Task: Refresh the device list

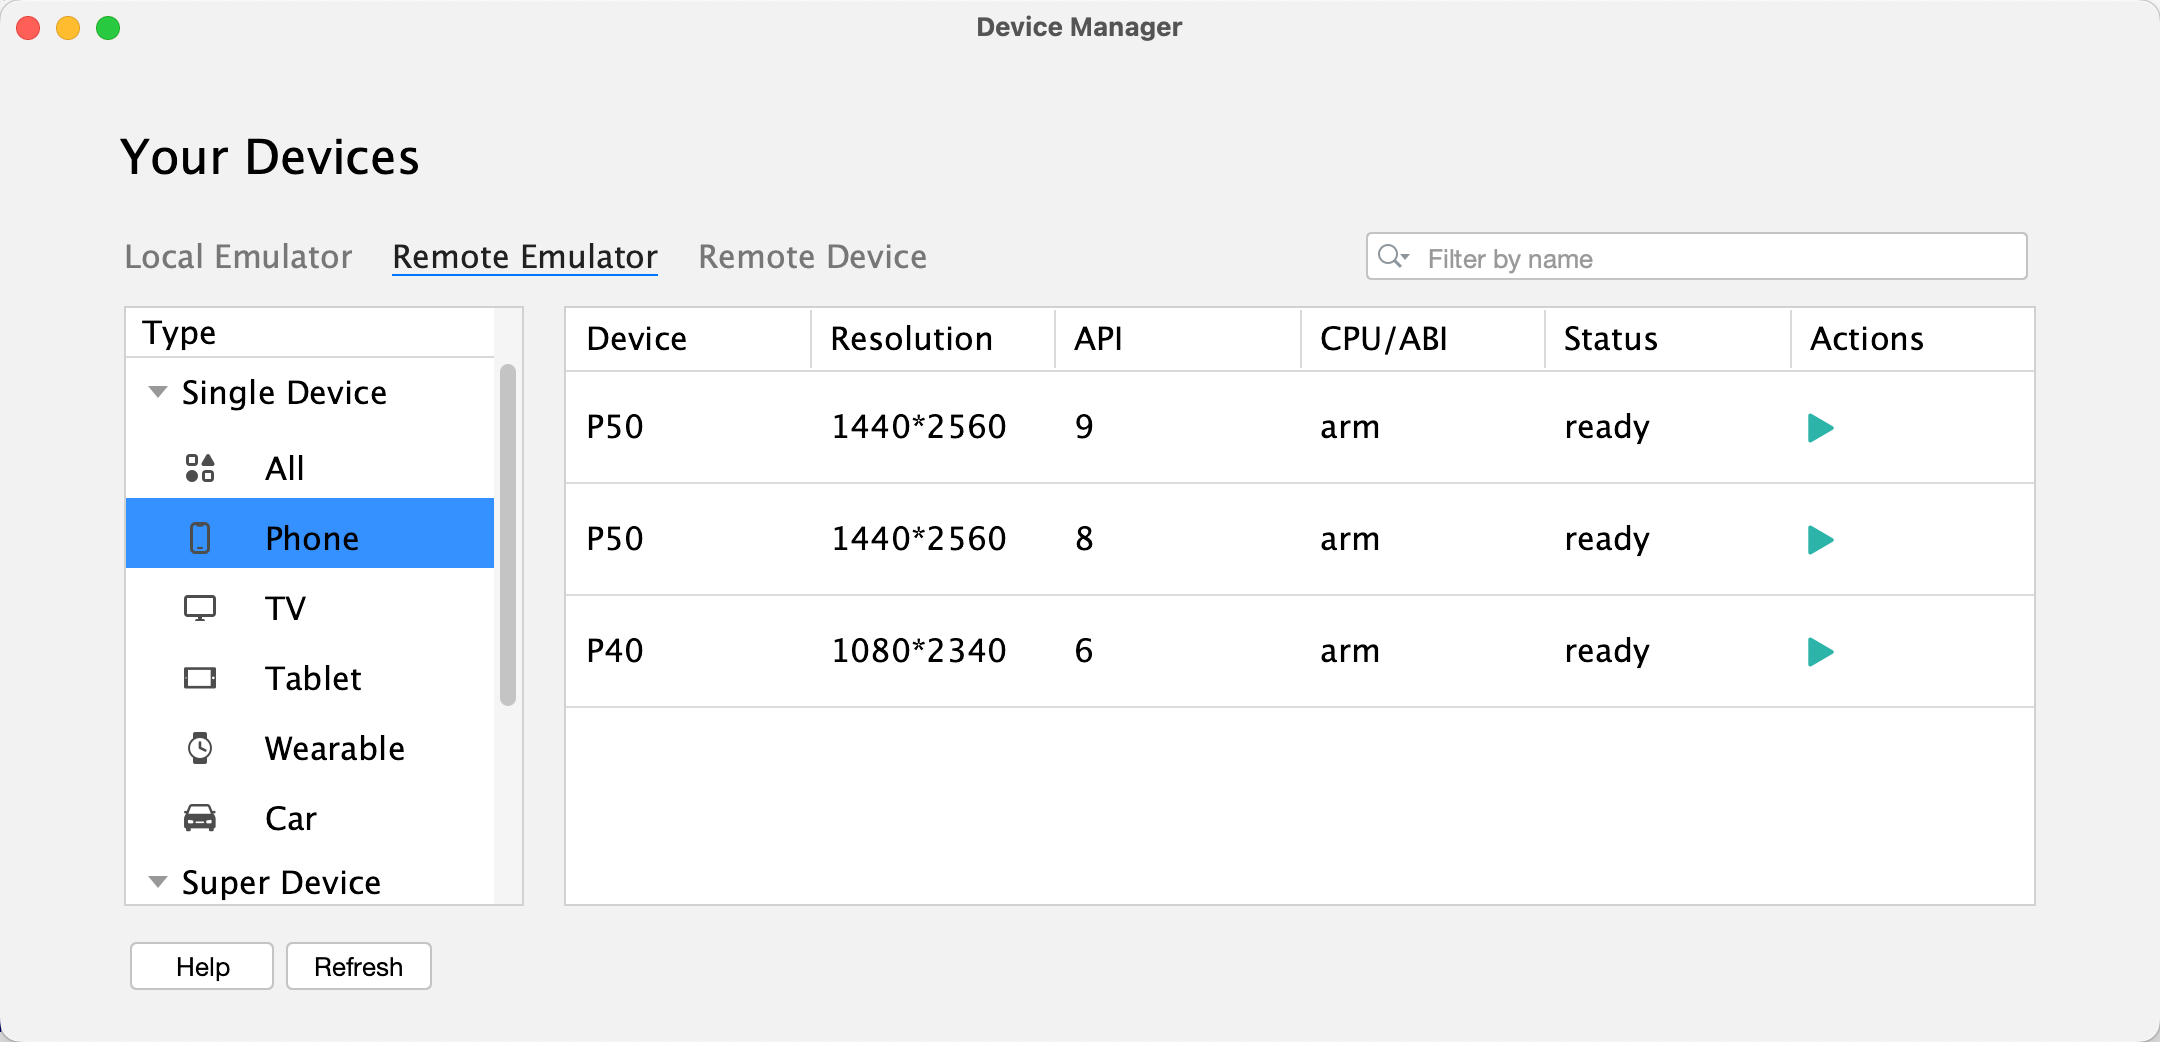Action: tap(359, 966)
